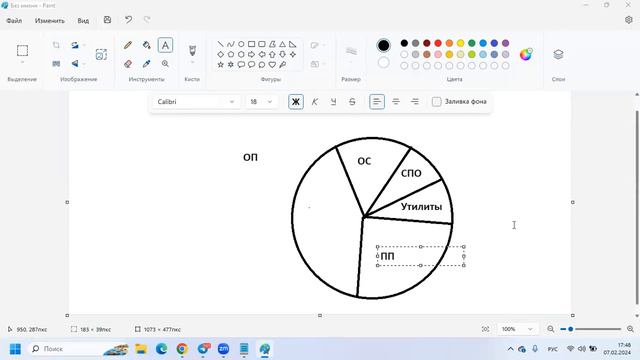Select the Magnifier tool
The image size is (640, 360).
coord(165,64)
